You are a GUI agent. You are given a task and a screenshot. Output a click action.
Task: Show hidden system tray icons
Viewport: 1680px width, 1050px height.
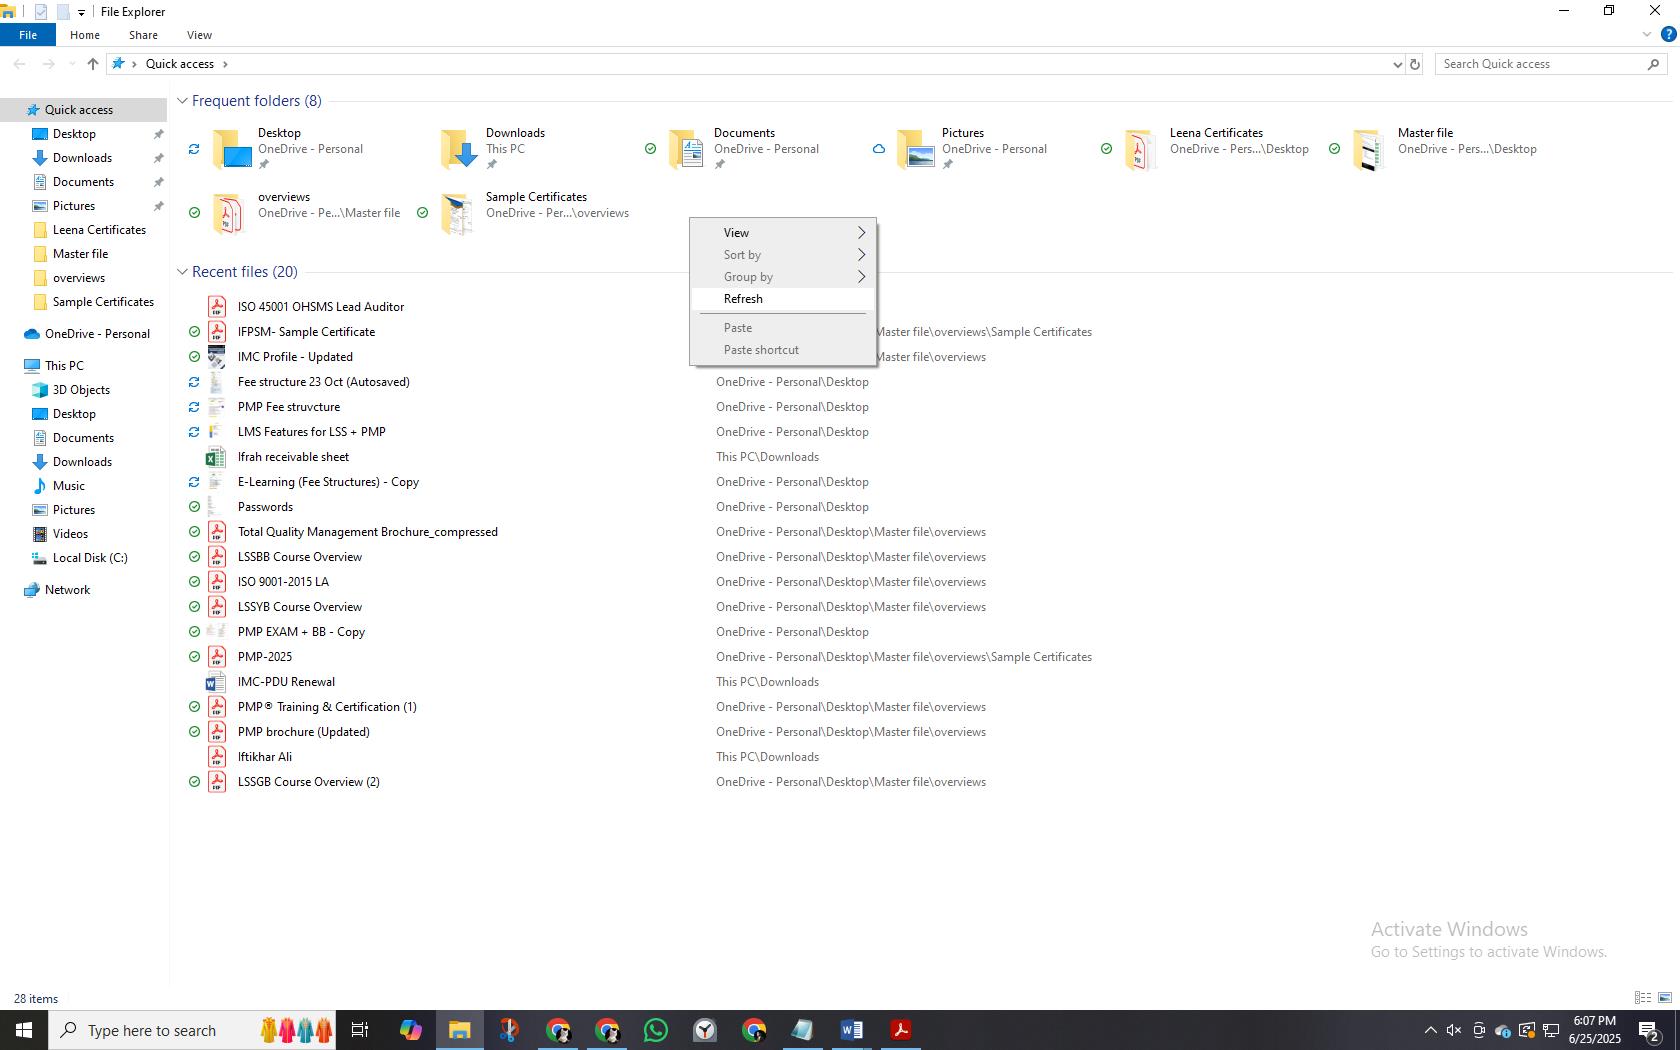(1430, 1030)
